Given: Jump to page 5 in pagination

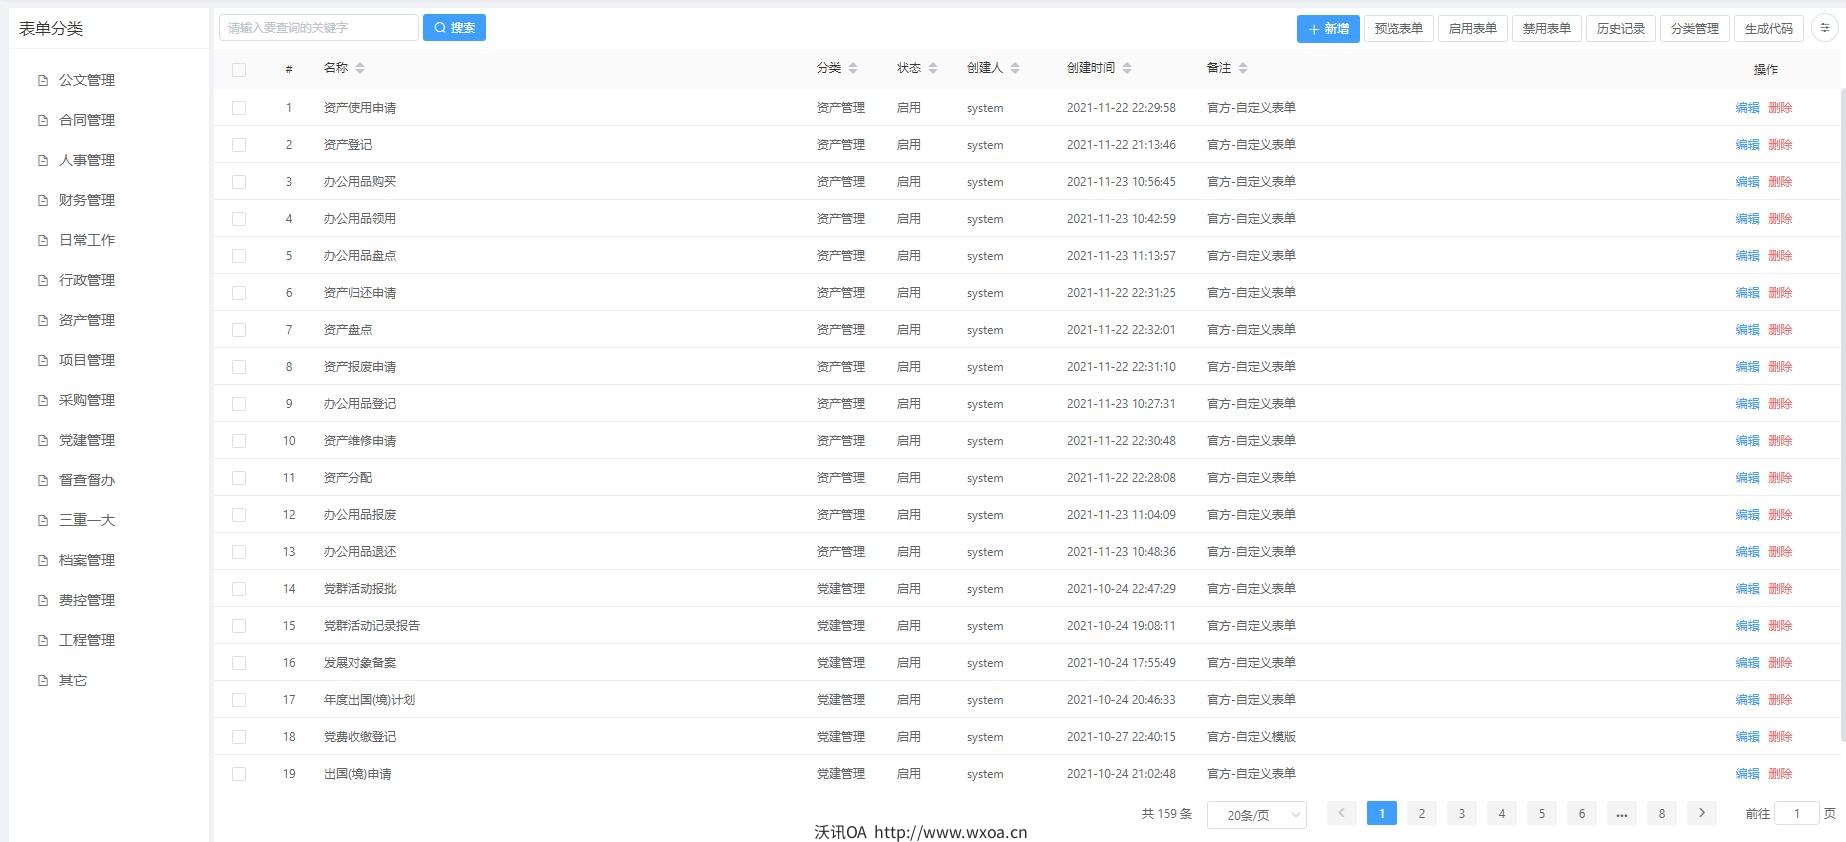Looking at the screenshot, I should tap(1541, 813).
